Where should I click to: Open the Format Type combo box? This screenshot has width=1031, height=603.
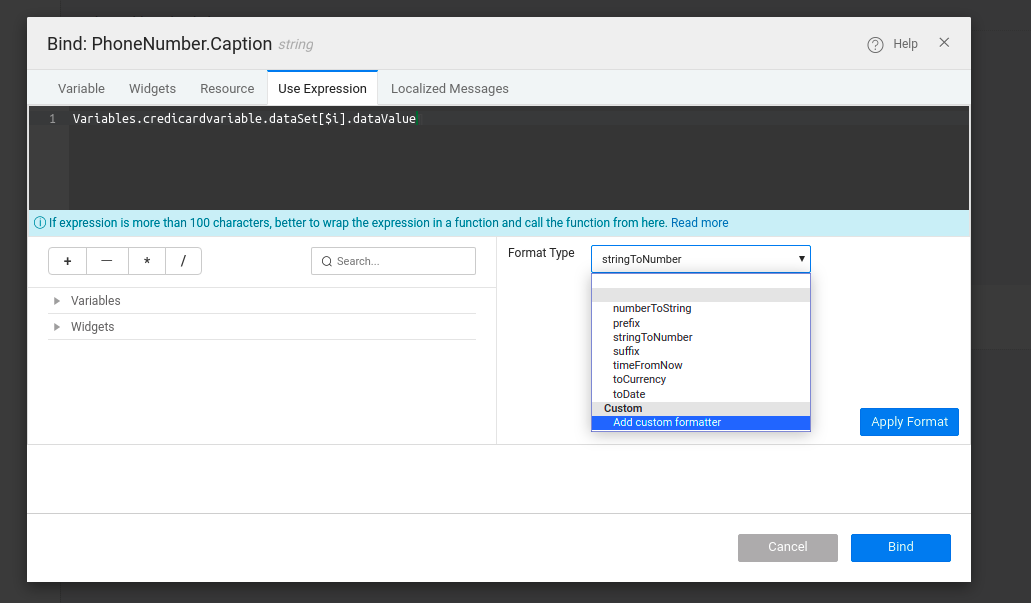coord(700,258)
